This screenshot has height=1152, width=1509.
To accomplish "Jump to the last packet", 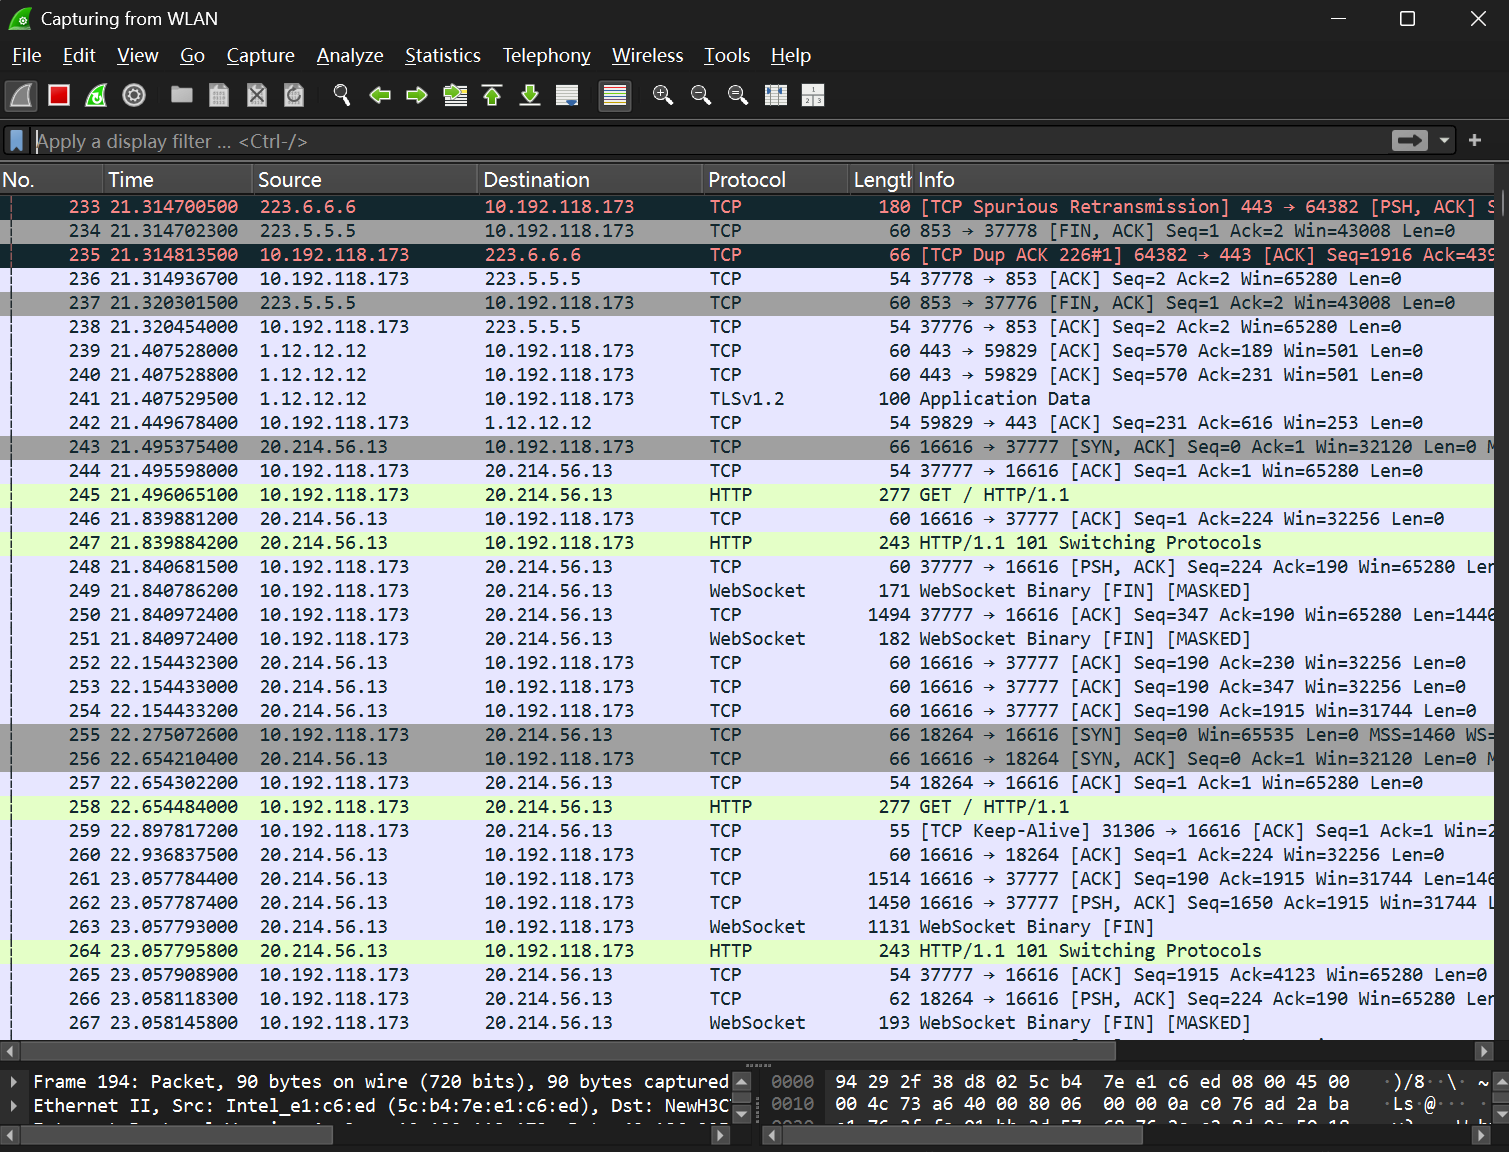I will tap(530, 95).
